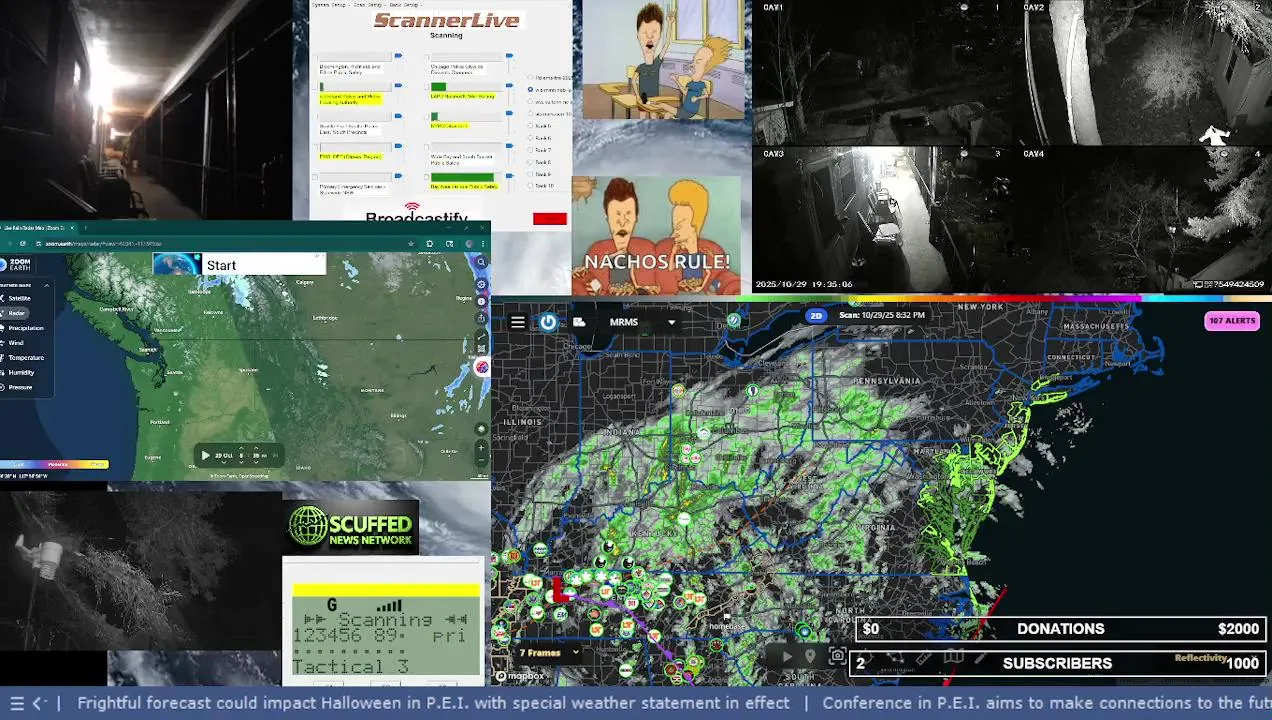Open ScannerLive System Setup menu

tap(329, 5)
